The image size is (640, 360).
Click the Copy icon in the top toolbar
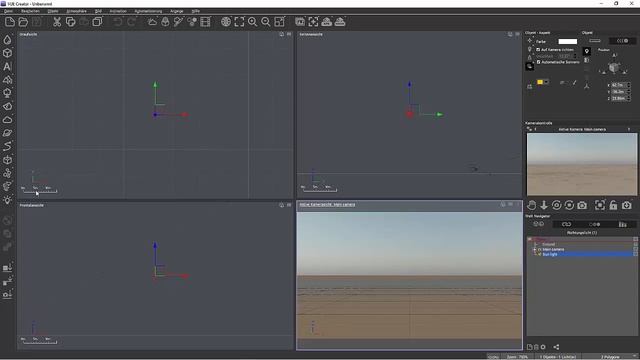(71, 22)
